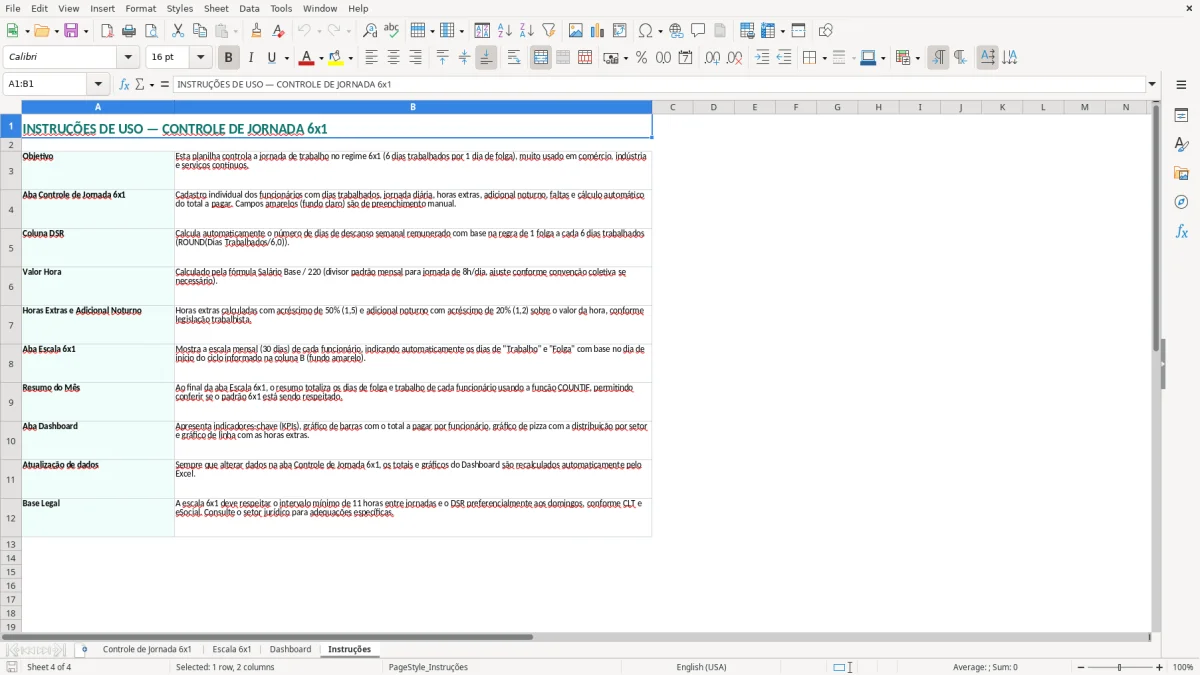Expand the Name Box dropdown
This screenshot has width=1200, height=675.
[x=98, y=84]
